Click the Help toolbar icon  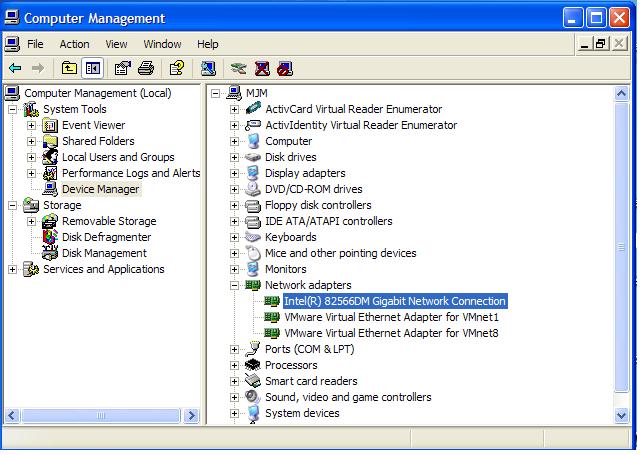click(177, 68)
